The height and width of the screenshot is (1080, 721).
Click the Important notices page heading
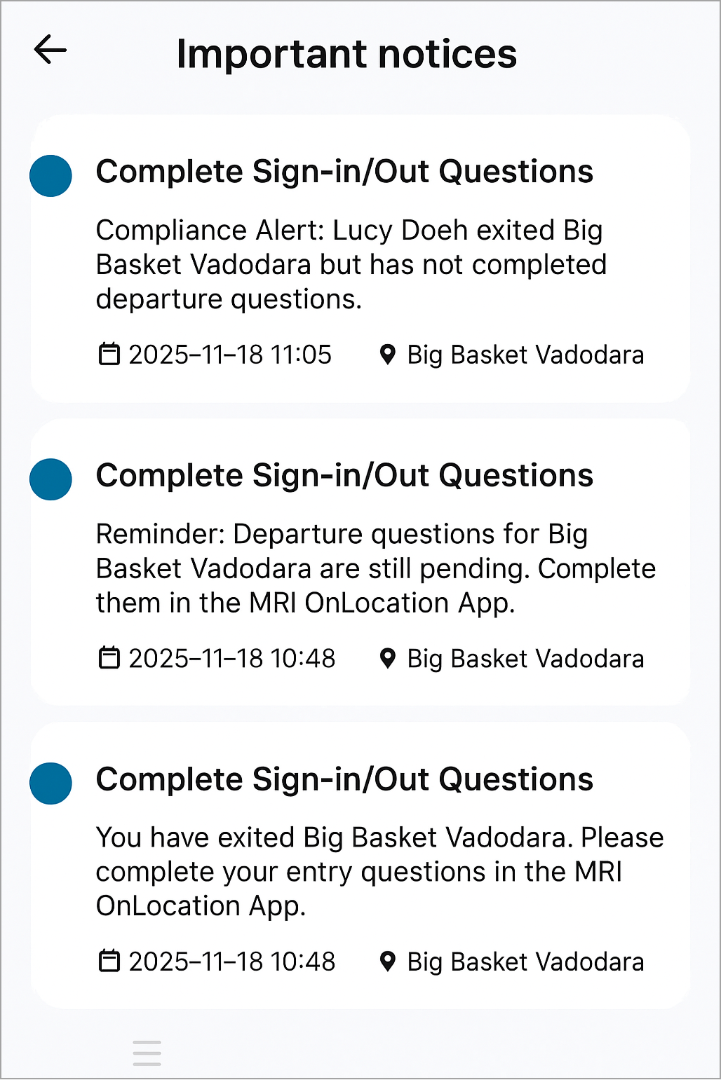346,53
